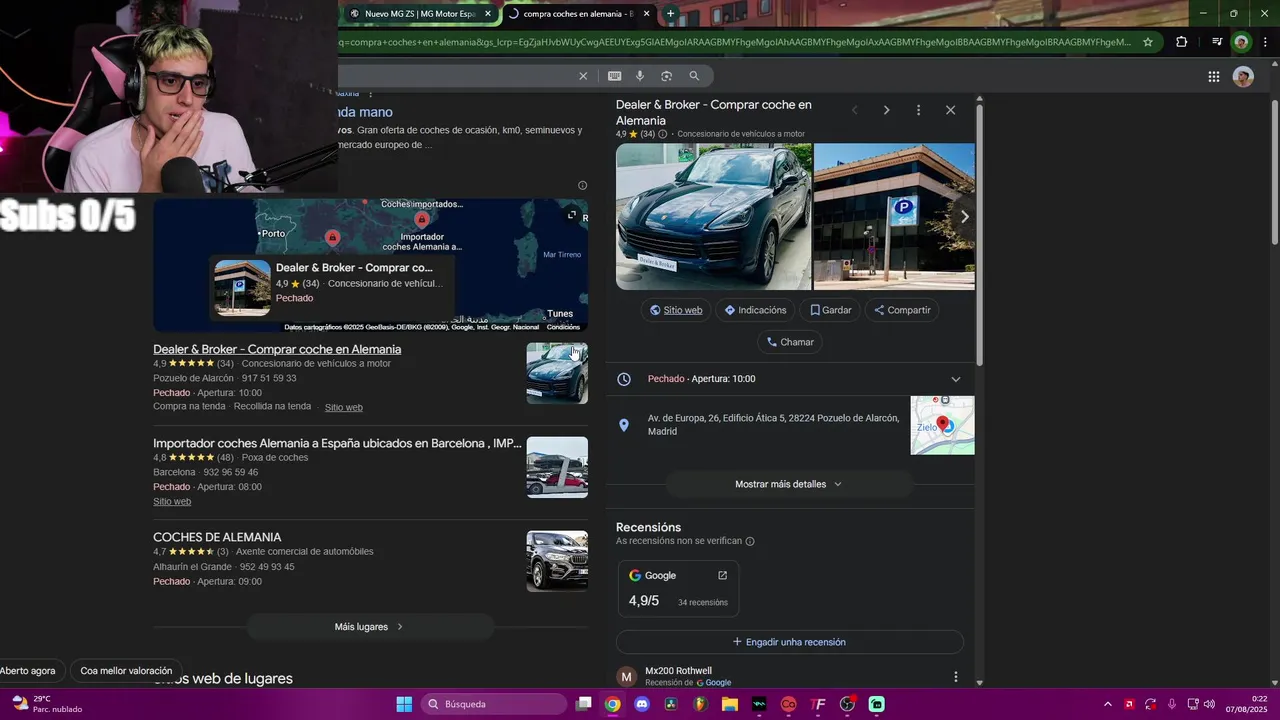
Task: Open Dealer & Broker - Comprar coche listing
Action: (277, 349)
